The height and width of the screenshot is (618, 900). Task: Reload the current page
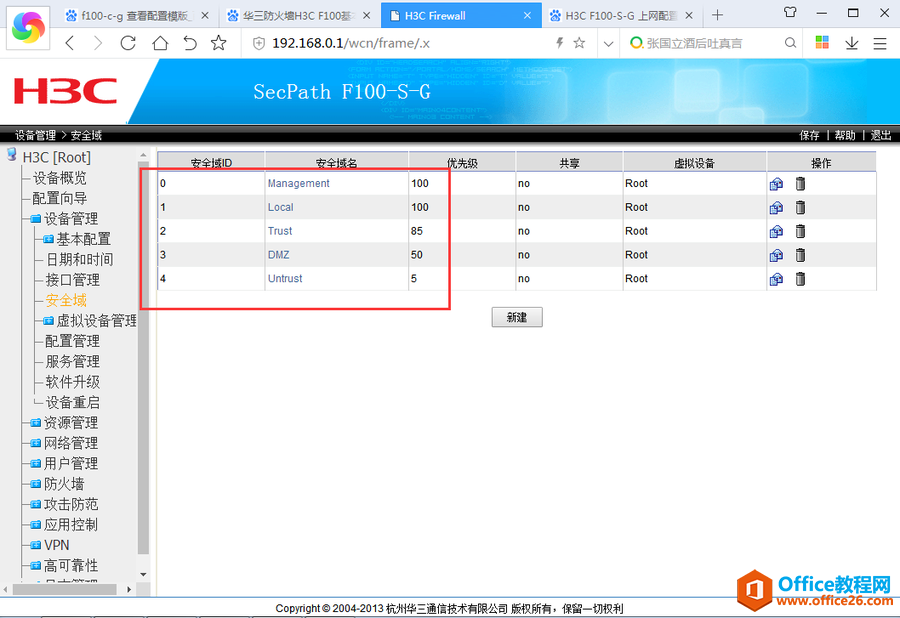point(128,43)
